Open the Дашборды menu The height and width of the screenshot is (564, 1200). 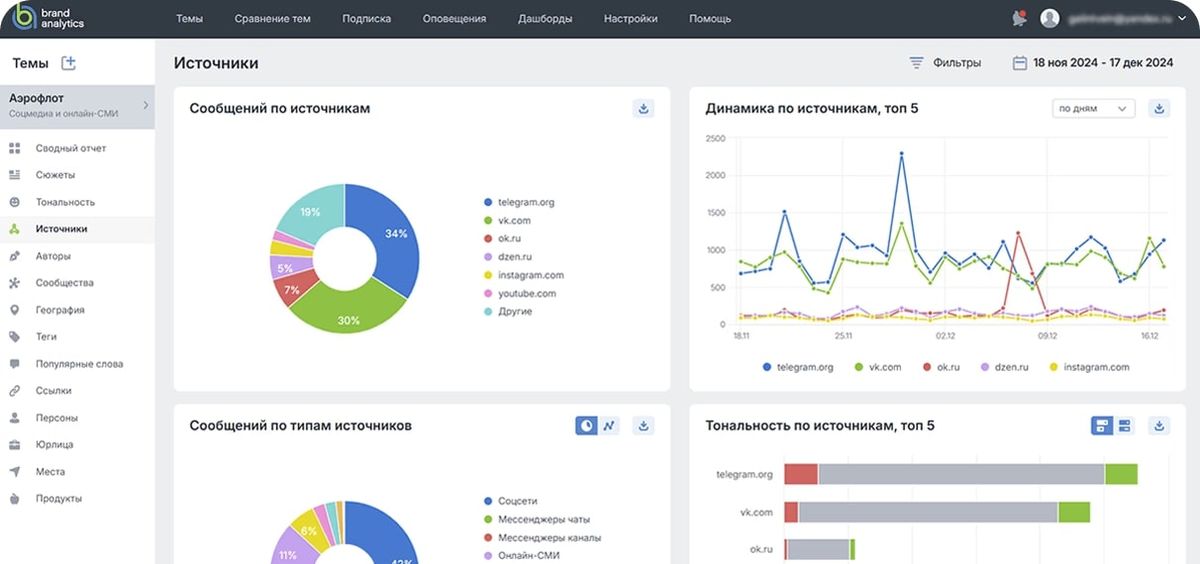[545, 18]
